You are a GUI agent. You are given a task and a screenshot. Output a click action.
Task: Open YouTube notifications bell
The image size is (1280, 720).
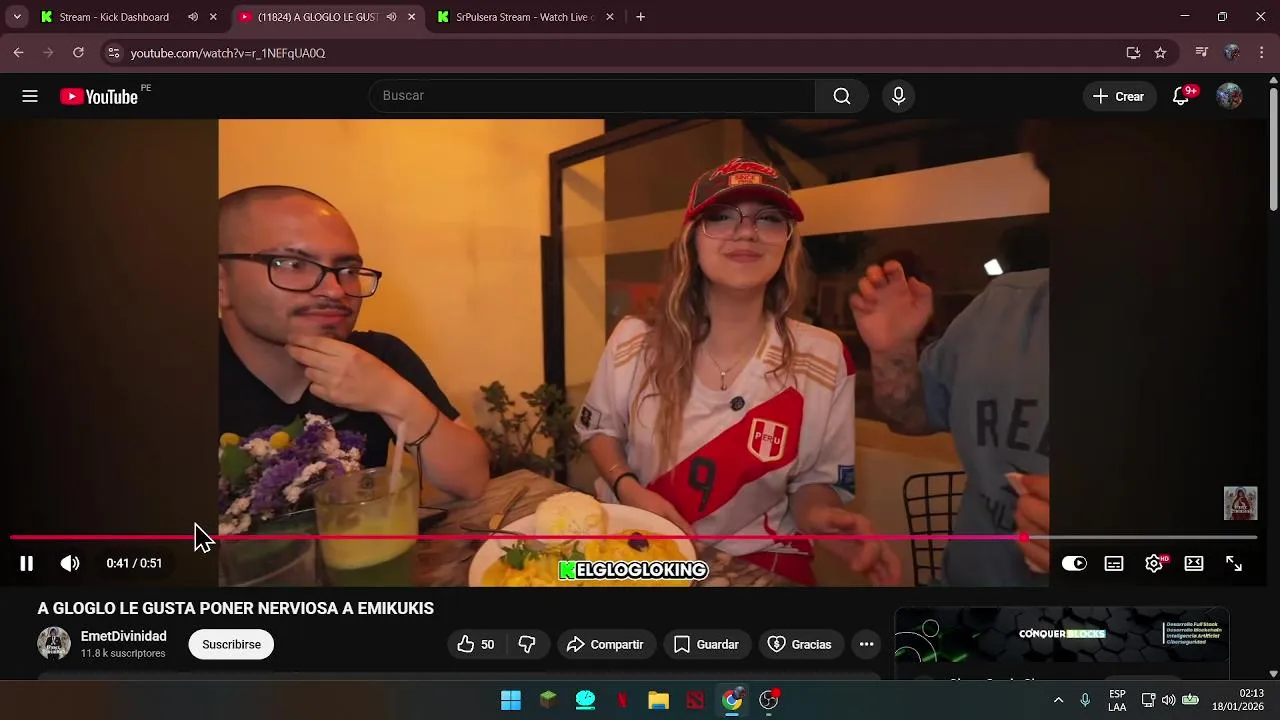point(1181,96)
